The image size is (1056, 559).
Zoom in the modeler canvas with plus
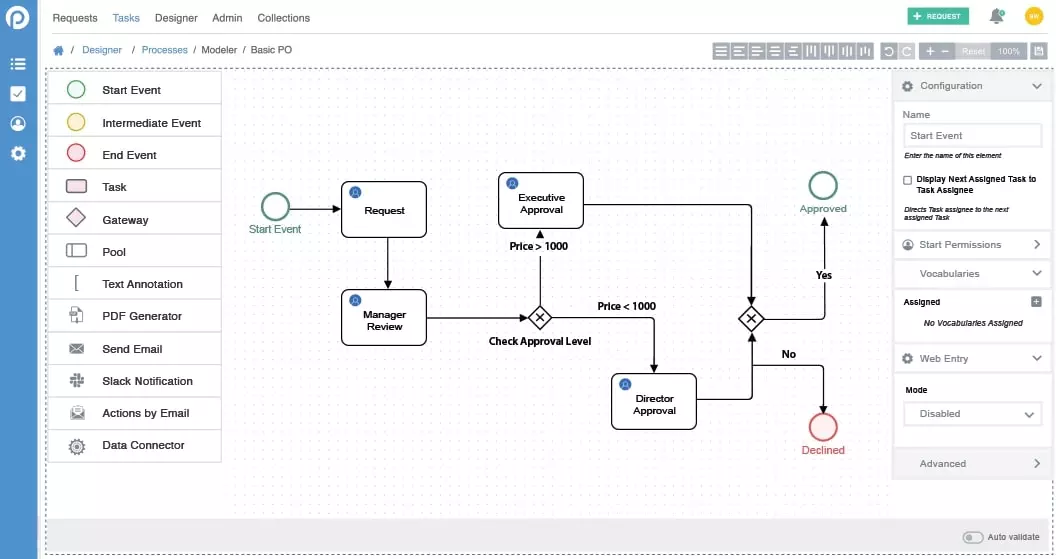click(x=930, y=51)
